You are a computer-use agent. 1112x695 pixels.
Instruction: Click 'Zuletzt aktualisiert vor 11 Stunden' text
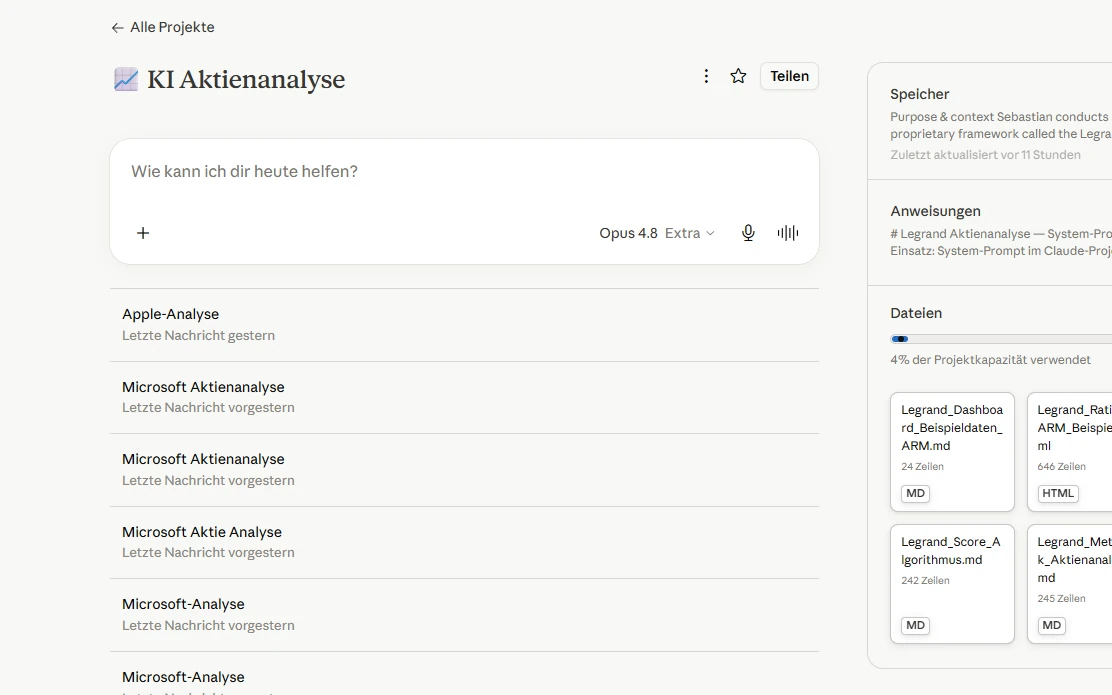coord(985,155)
